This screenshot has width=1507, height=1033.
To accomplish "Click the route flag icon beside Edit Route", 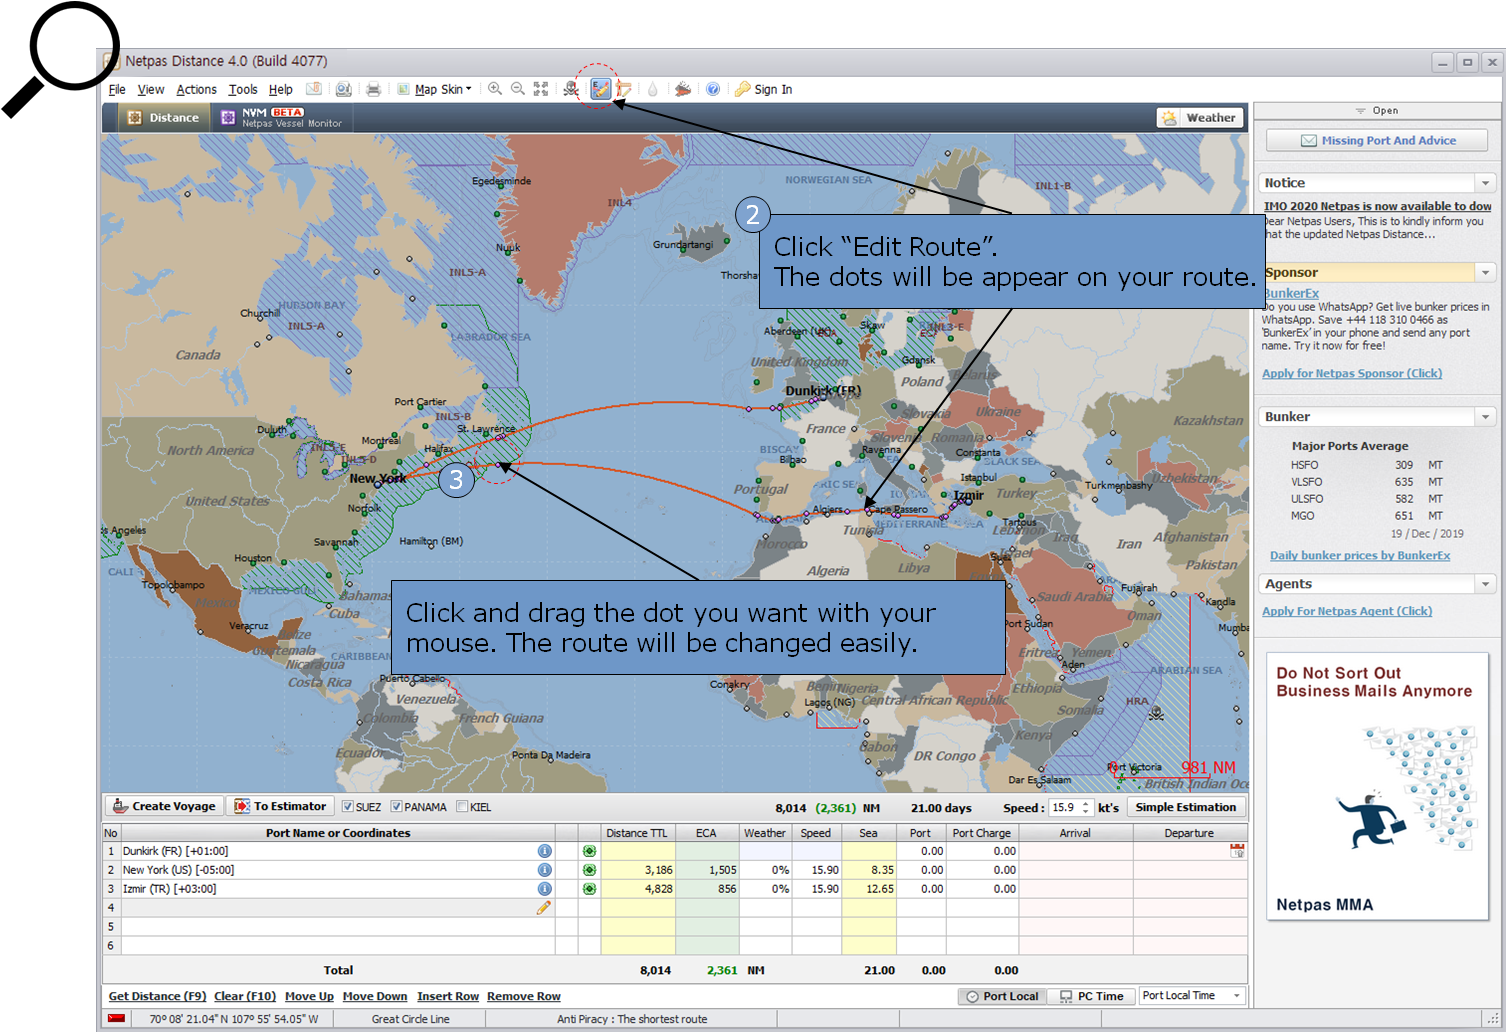I will coord(624,89).
